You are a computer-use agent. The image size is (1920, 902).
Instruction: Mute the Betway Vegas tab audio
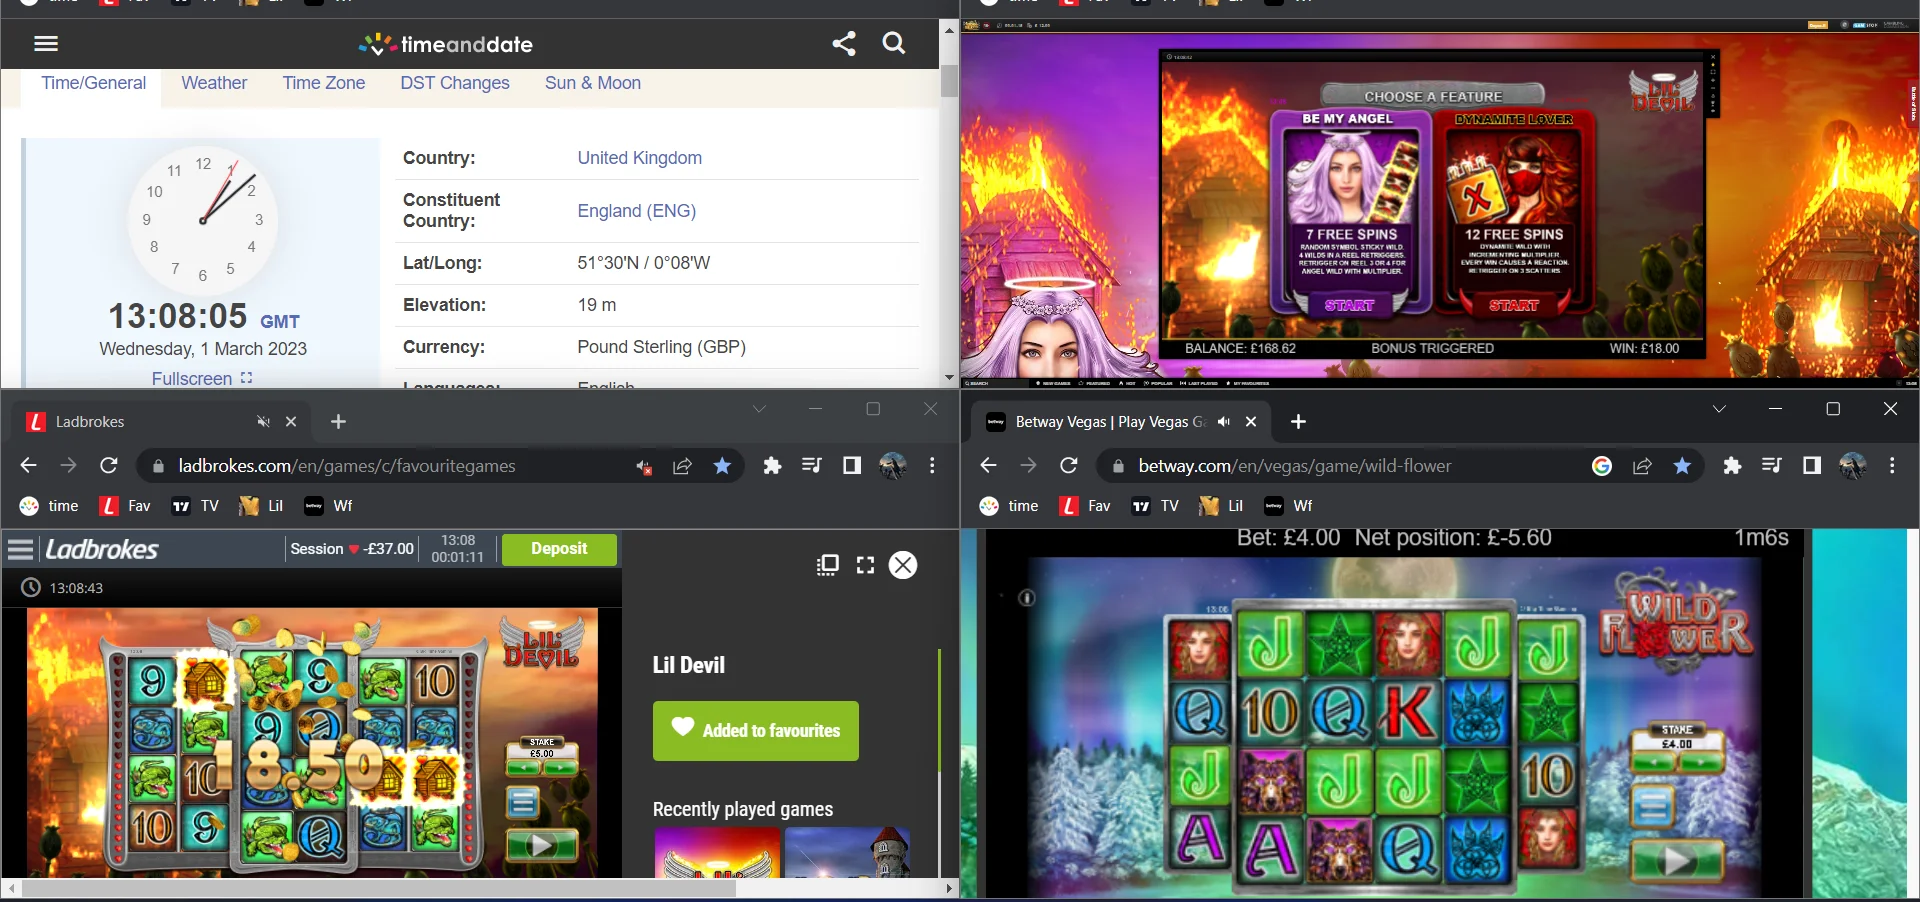[x=1224, y=422]
